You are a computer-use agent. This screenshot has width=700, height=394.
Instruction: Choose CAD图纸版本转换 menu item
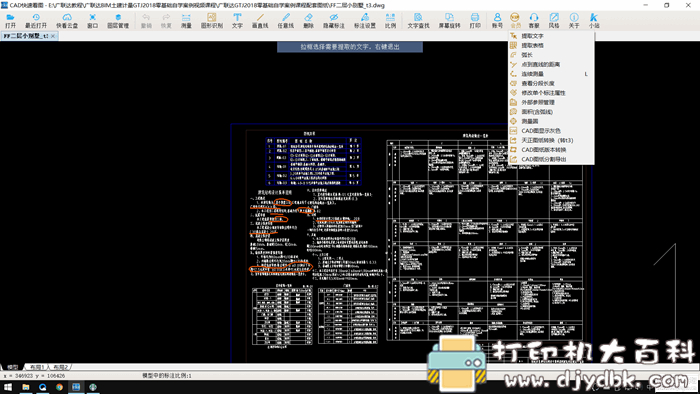(551, 149)
